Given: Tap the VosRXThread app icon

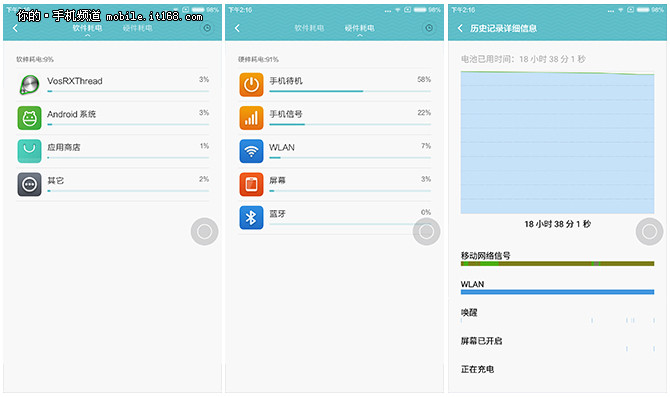Looking at the screenshot, I should point(29,85).
